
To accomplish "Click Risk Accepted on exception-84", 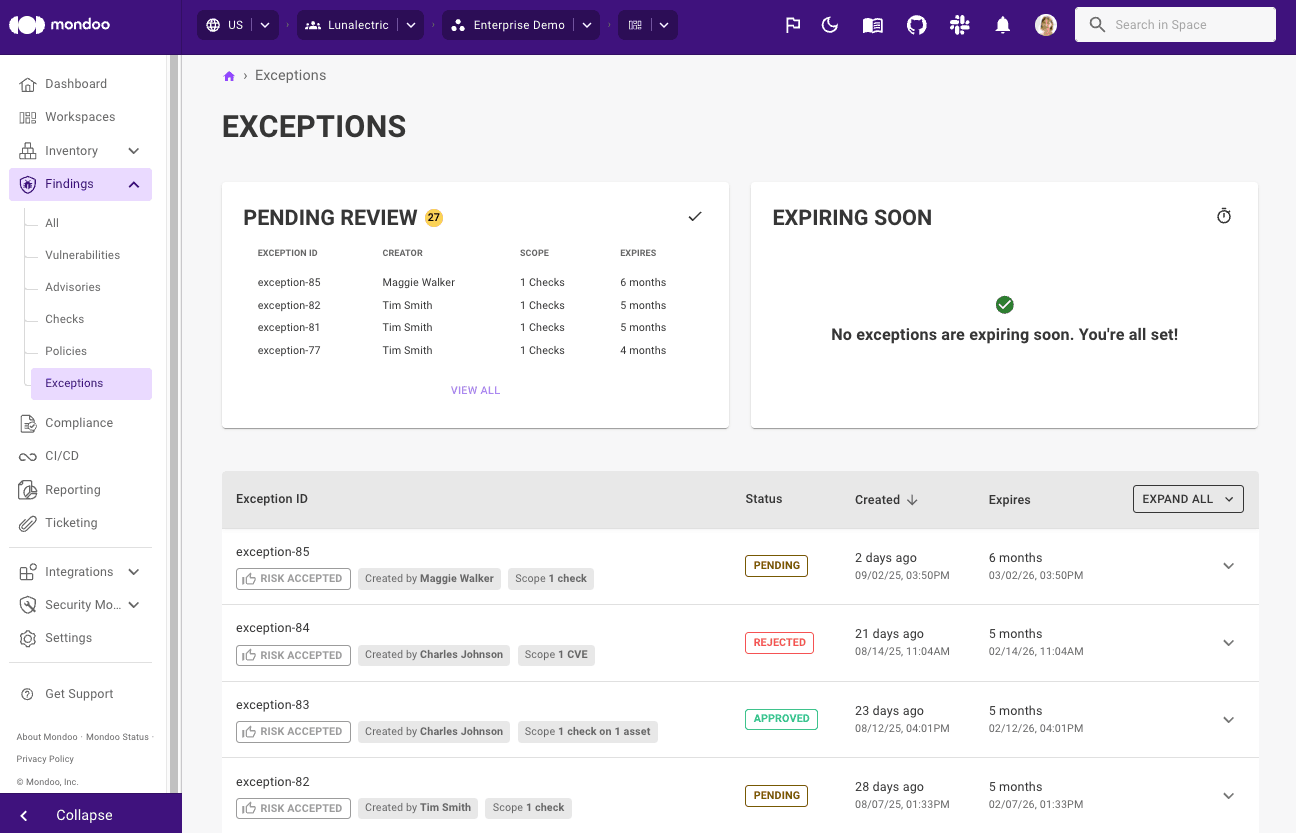I will (x=293, y=655).
